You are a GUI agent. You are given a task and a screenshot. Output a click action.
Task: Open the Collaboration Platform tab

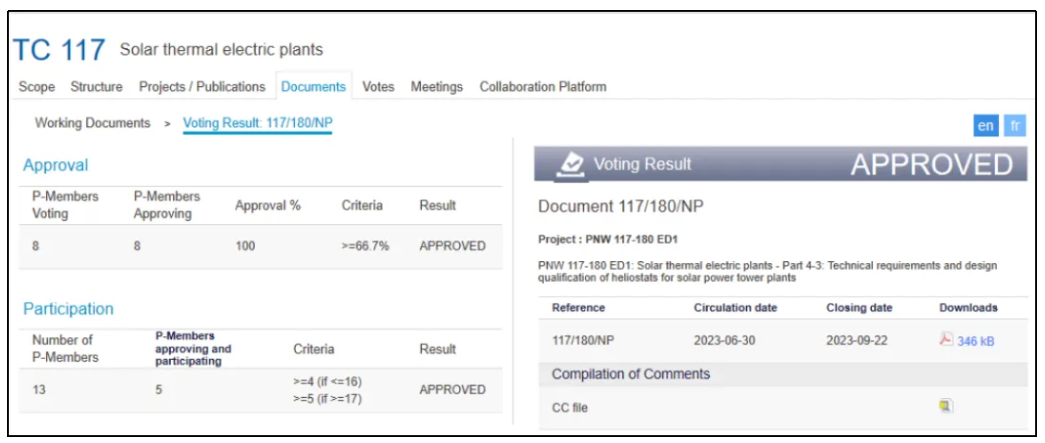[543, 87]
